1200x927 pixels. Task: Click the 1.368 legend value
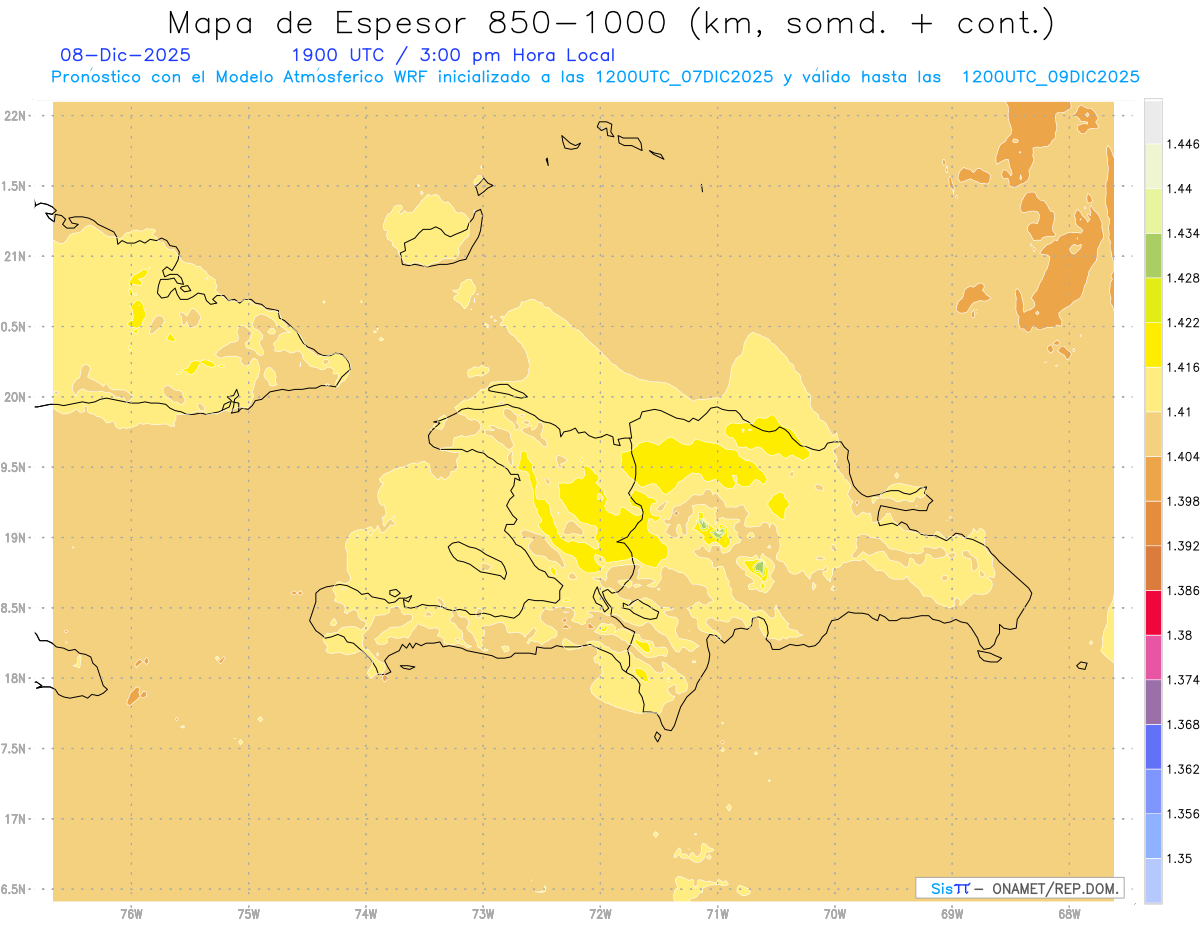coord(1183,724)
